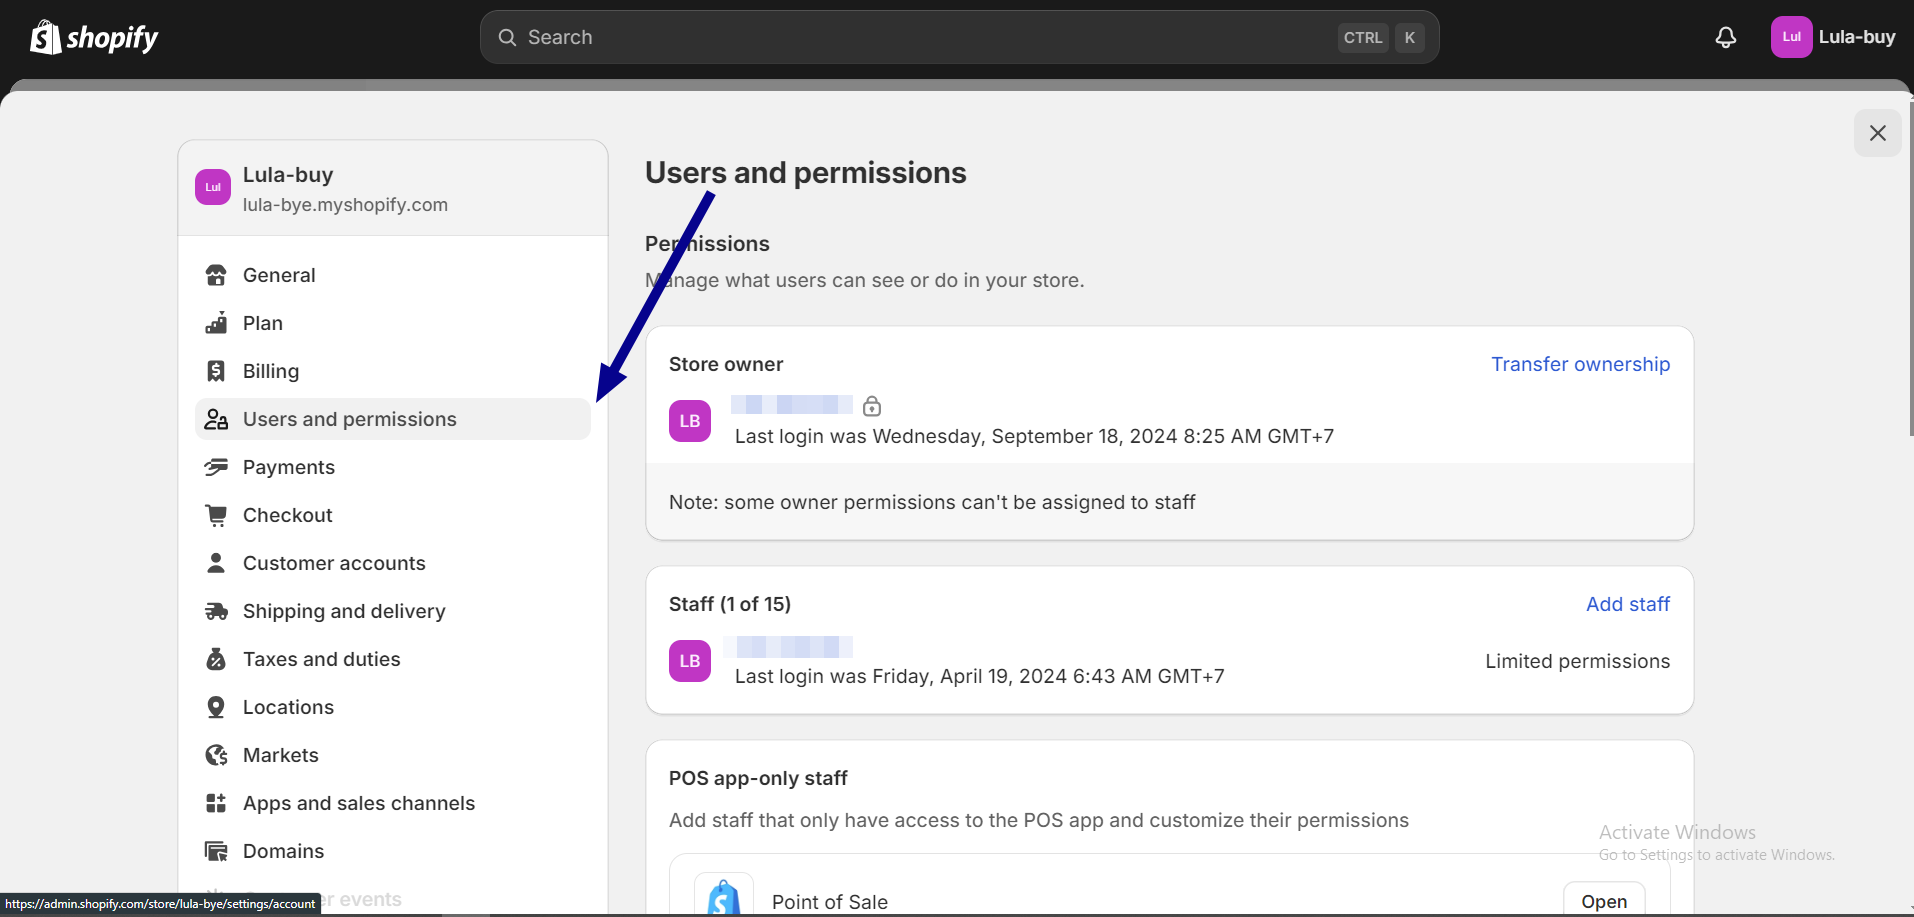Image resolution: width=1914 pixels, height=917 pixels.
Task: Go to Billing settings
Action: coord(393,371)
